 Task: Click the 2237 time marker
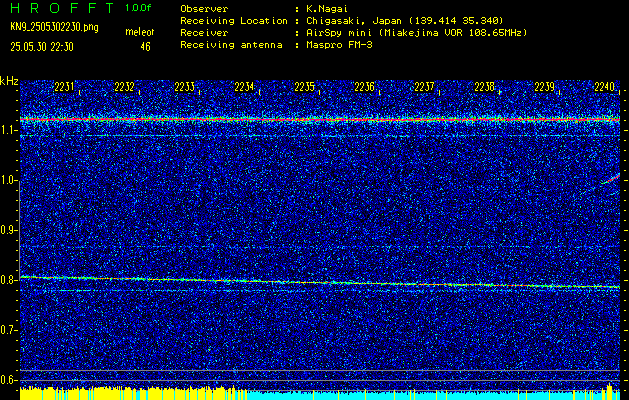[425, 87]
